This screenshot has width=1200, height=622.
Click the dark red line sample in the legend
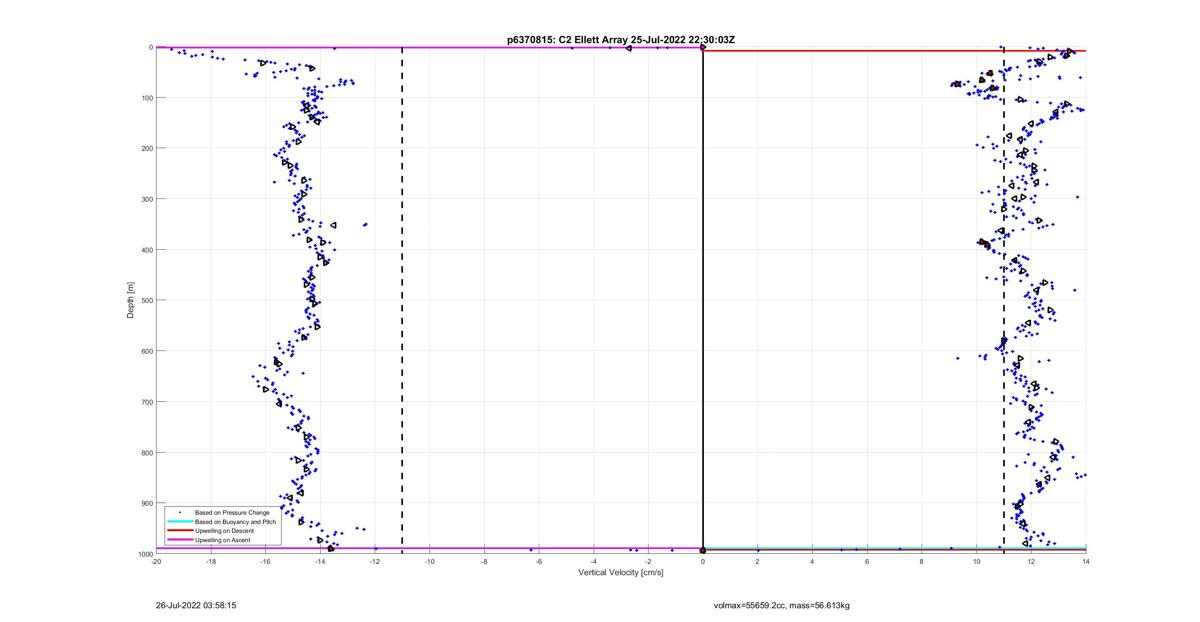pyautogui.click(x=179, y=530)
